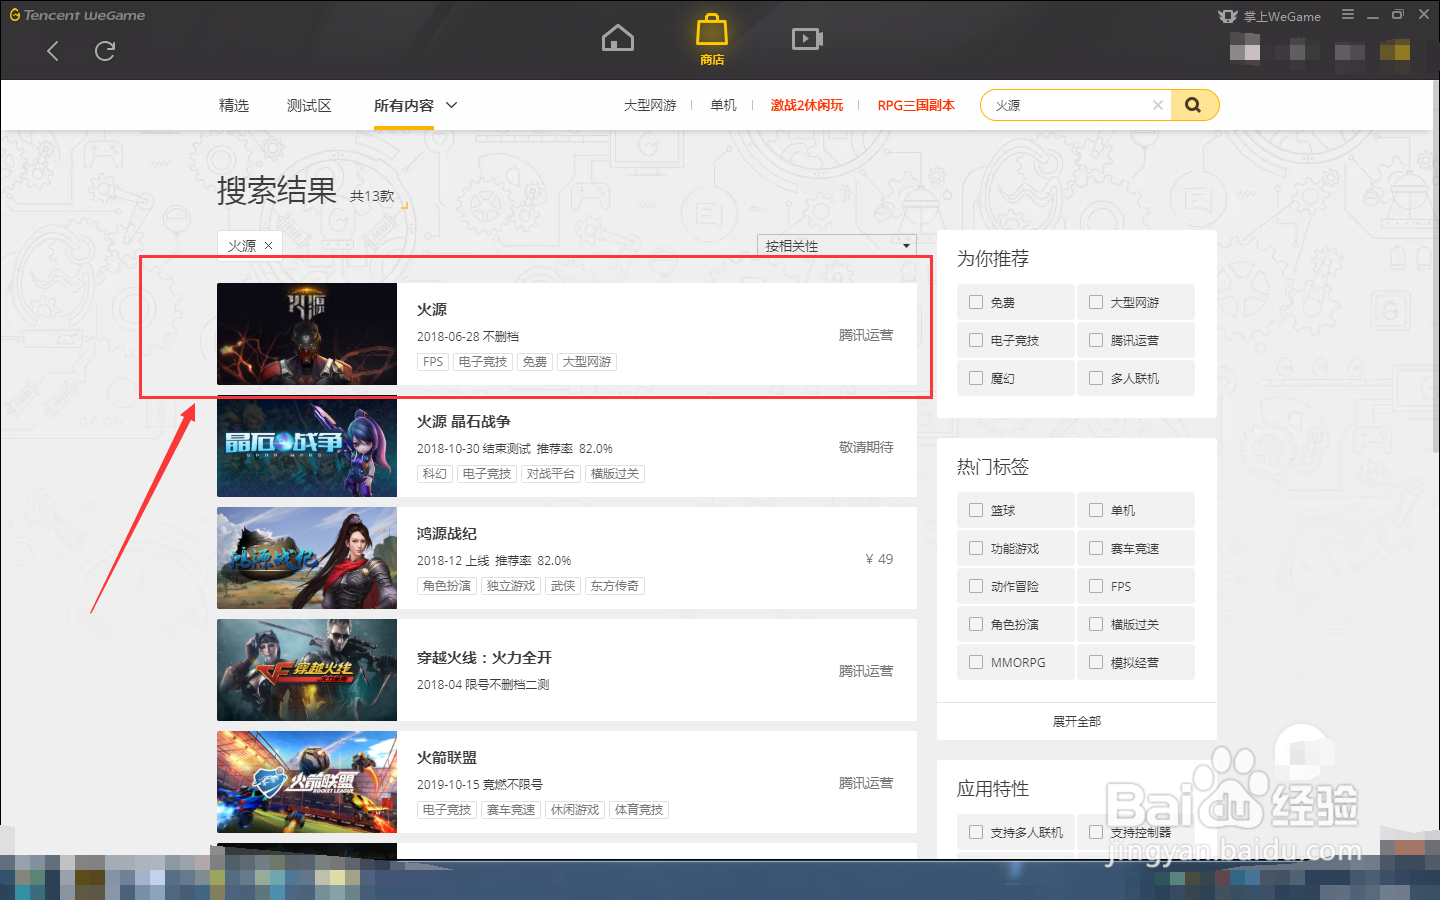
Task: Check the 支持多人联机 feature checkbox
Action: [976, 832]
